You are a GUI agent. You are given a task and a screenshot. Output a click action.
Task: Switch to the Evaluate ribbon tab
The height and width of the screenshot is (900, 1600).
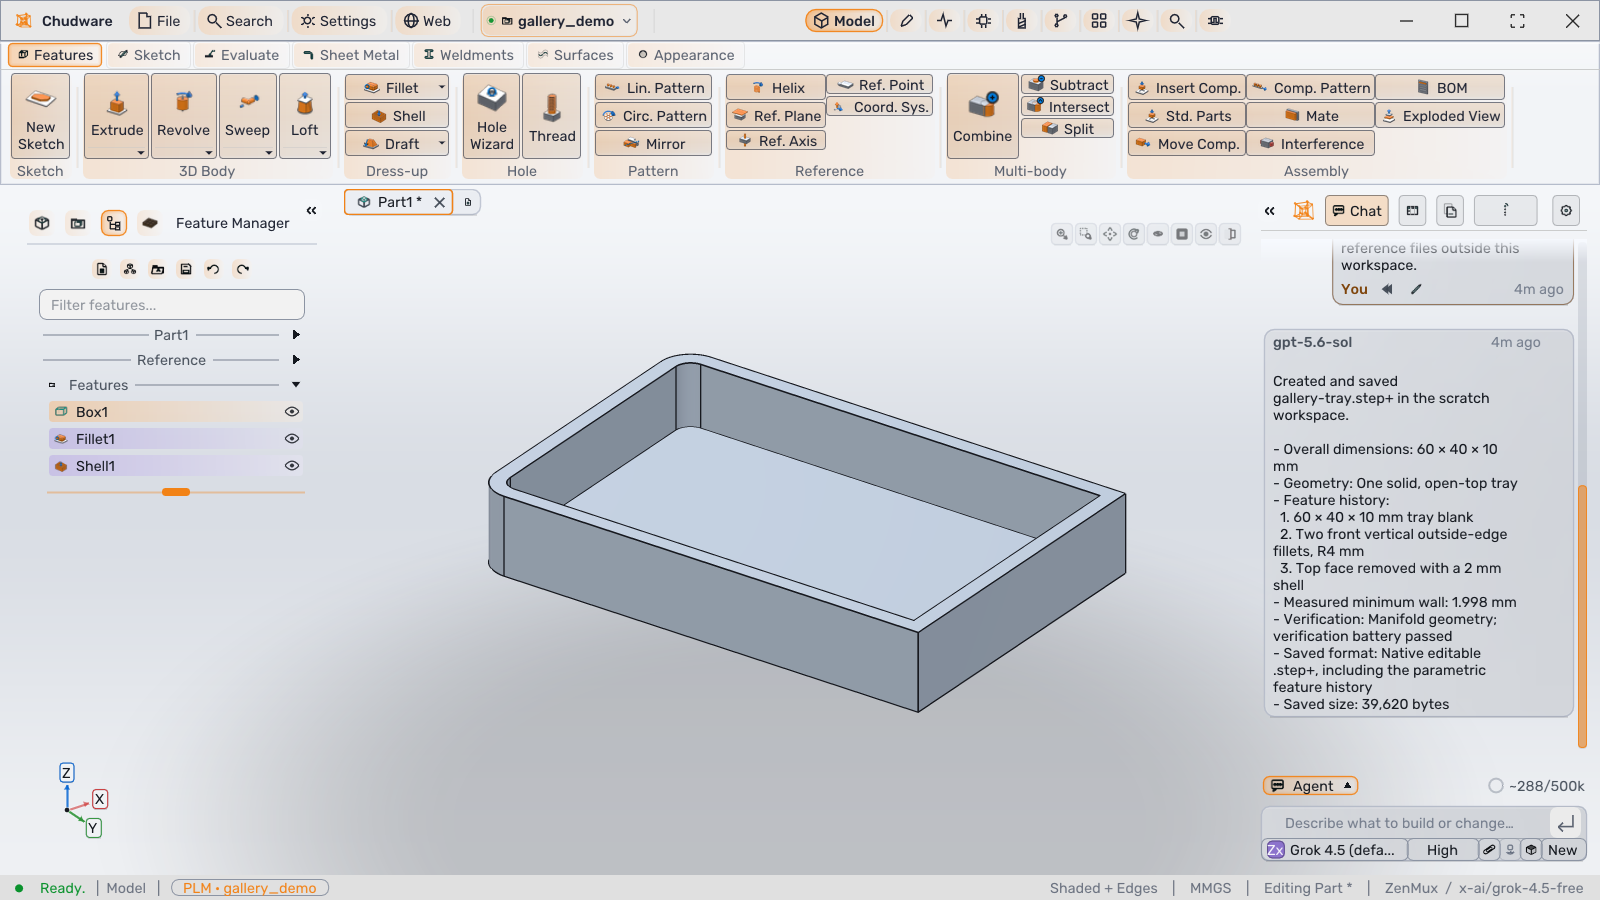pyautogui.click(x=241, y=55)
